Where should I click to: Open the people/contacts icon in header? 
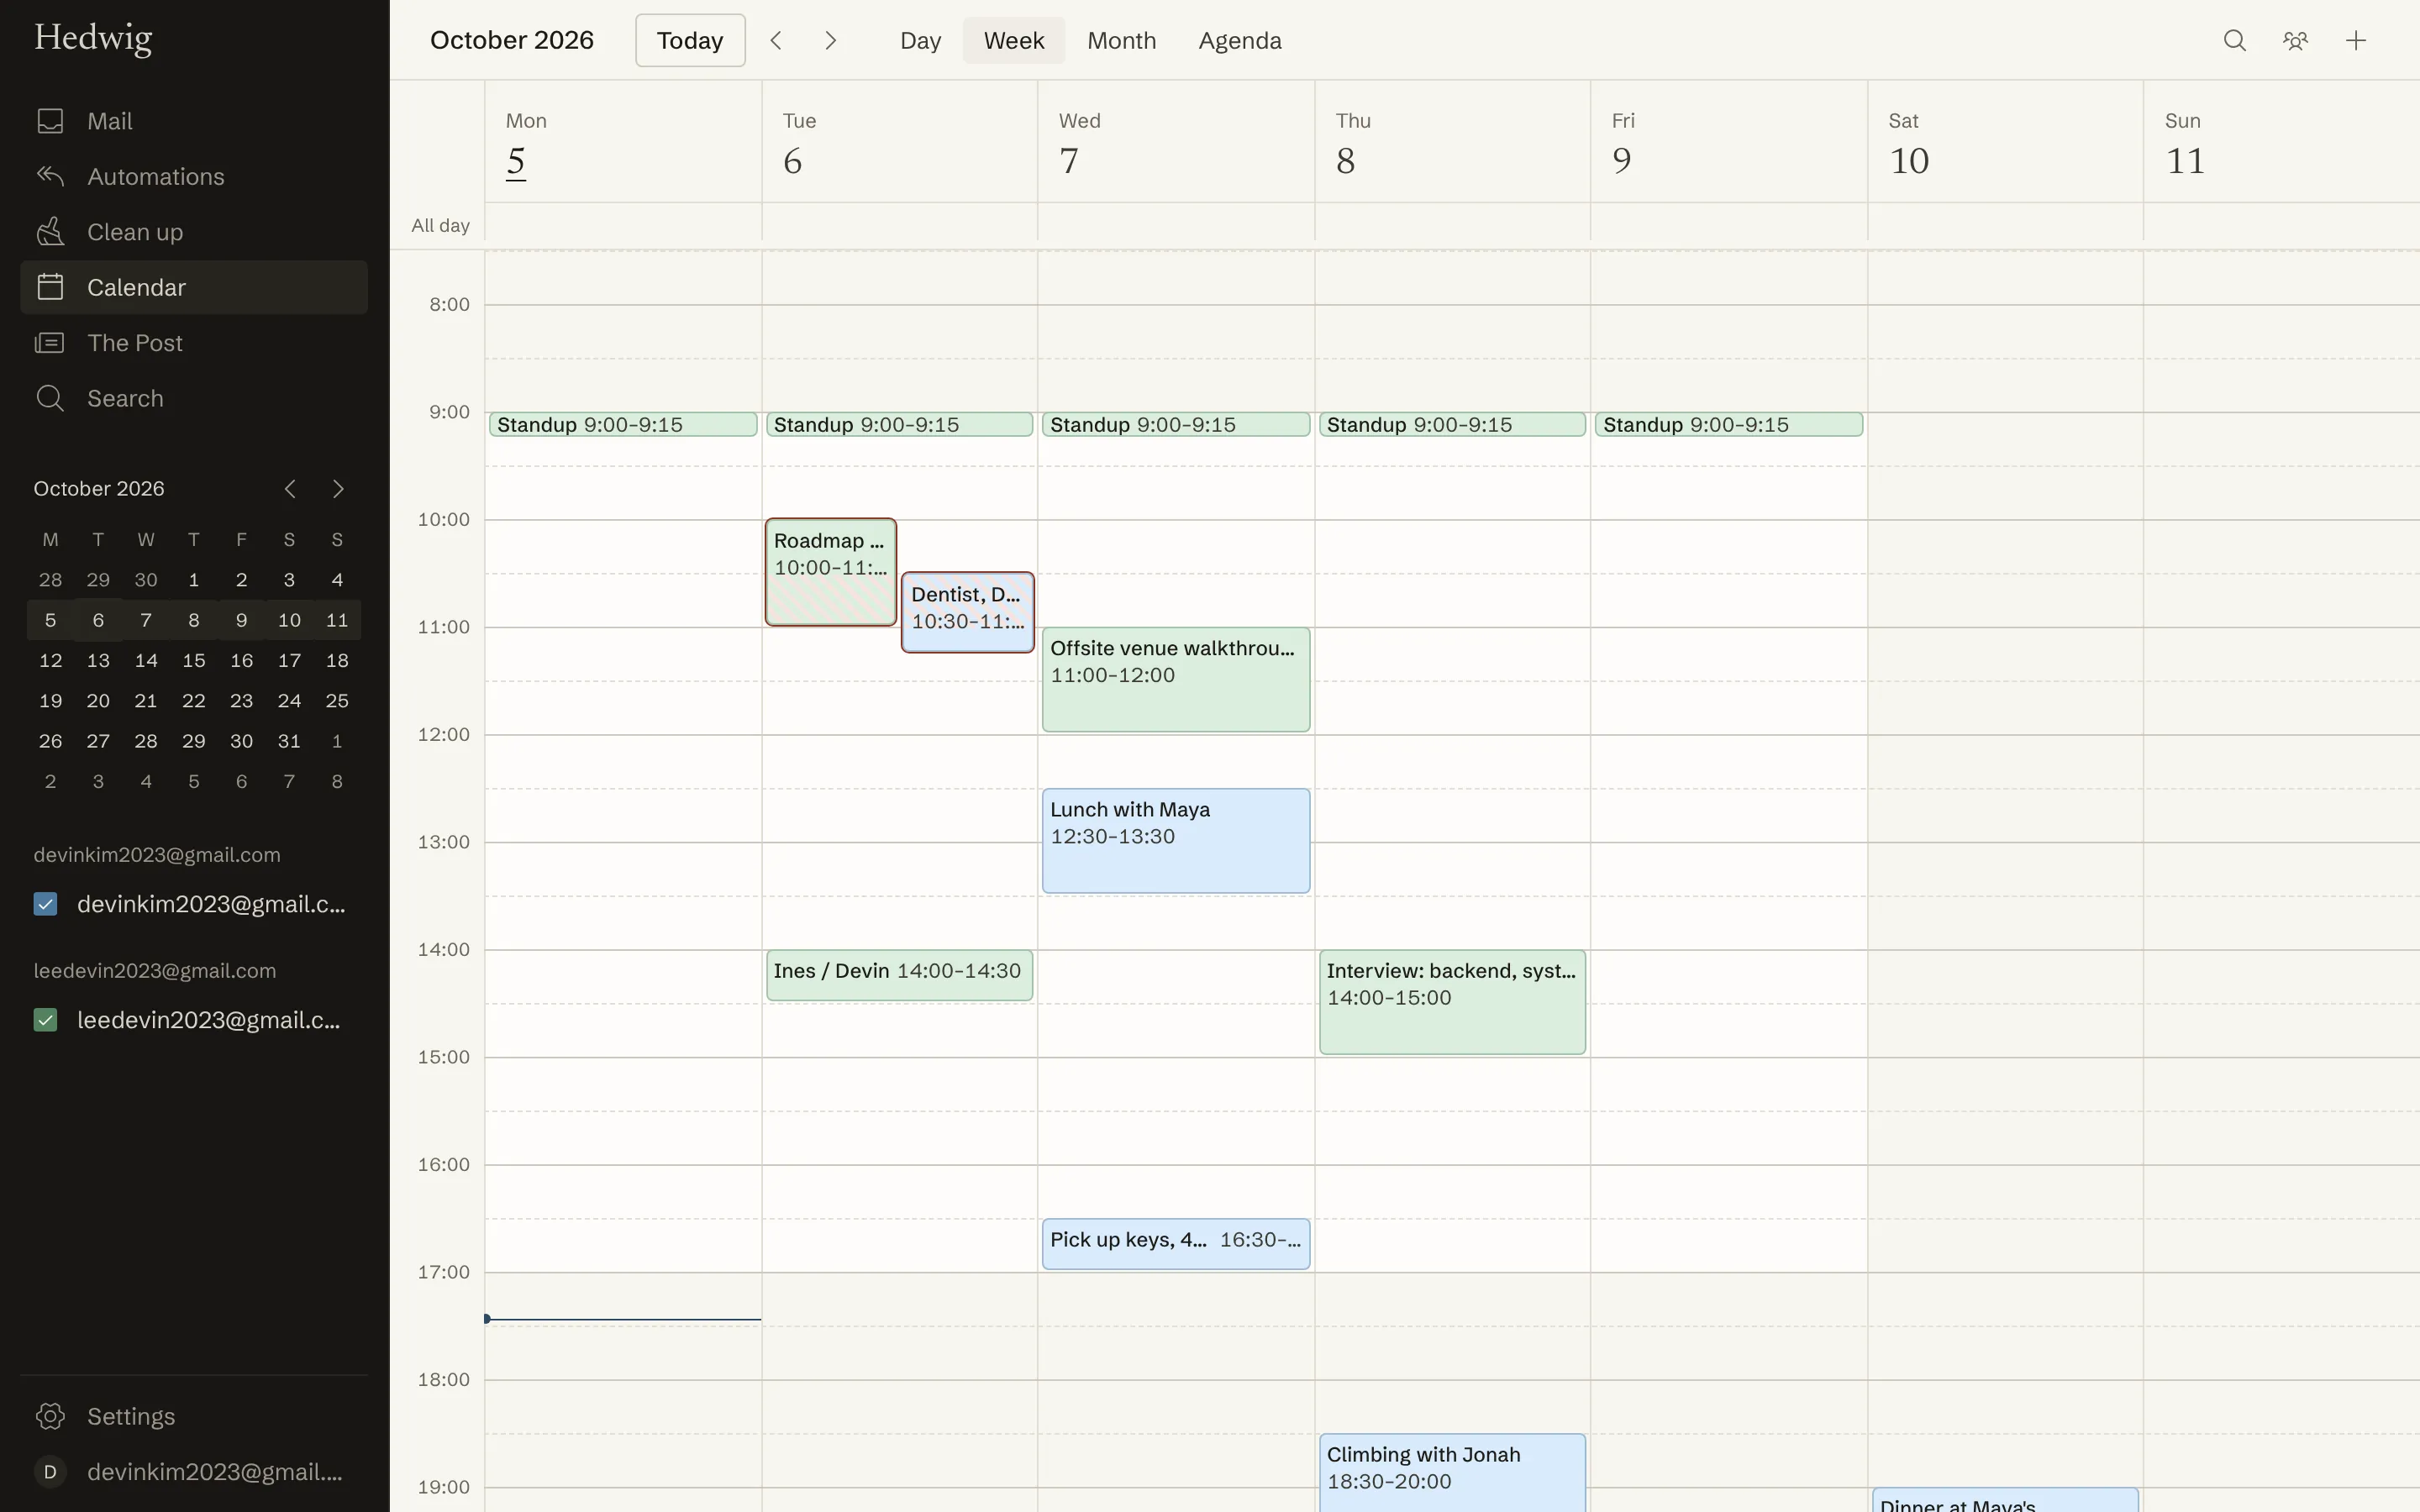pos(2295,40)
